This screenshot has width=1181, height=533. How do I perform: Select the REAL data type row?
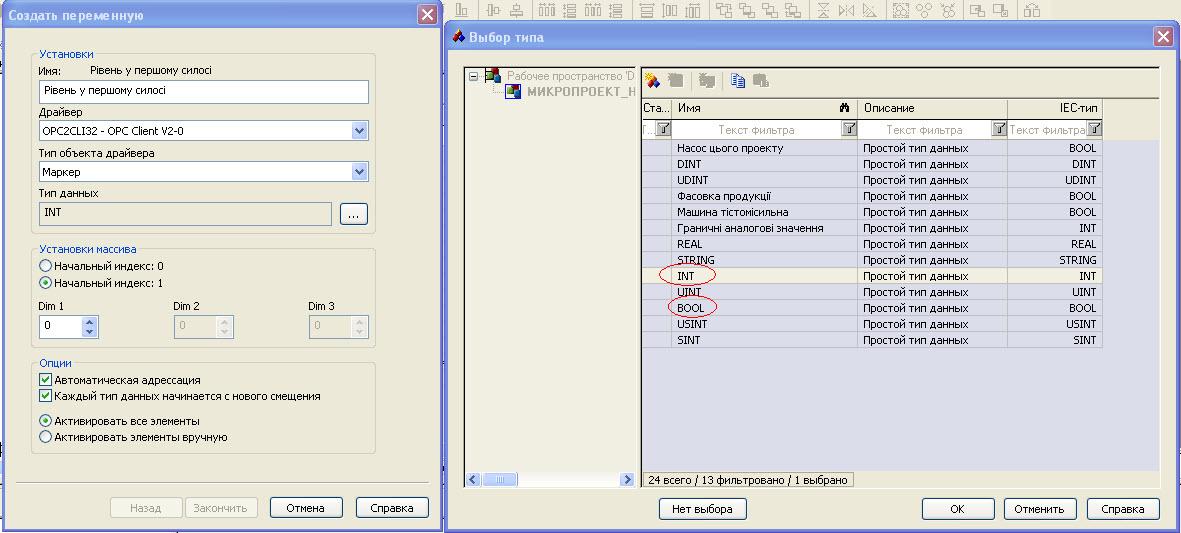(872, 244)
